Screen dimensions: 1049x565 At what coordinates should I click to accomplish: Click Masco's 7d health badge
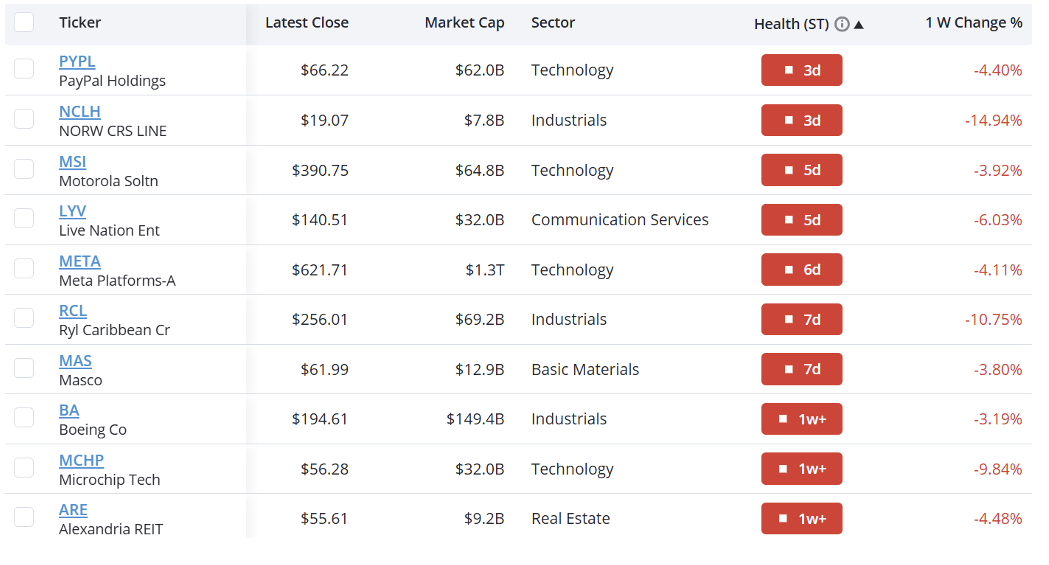801,369
